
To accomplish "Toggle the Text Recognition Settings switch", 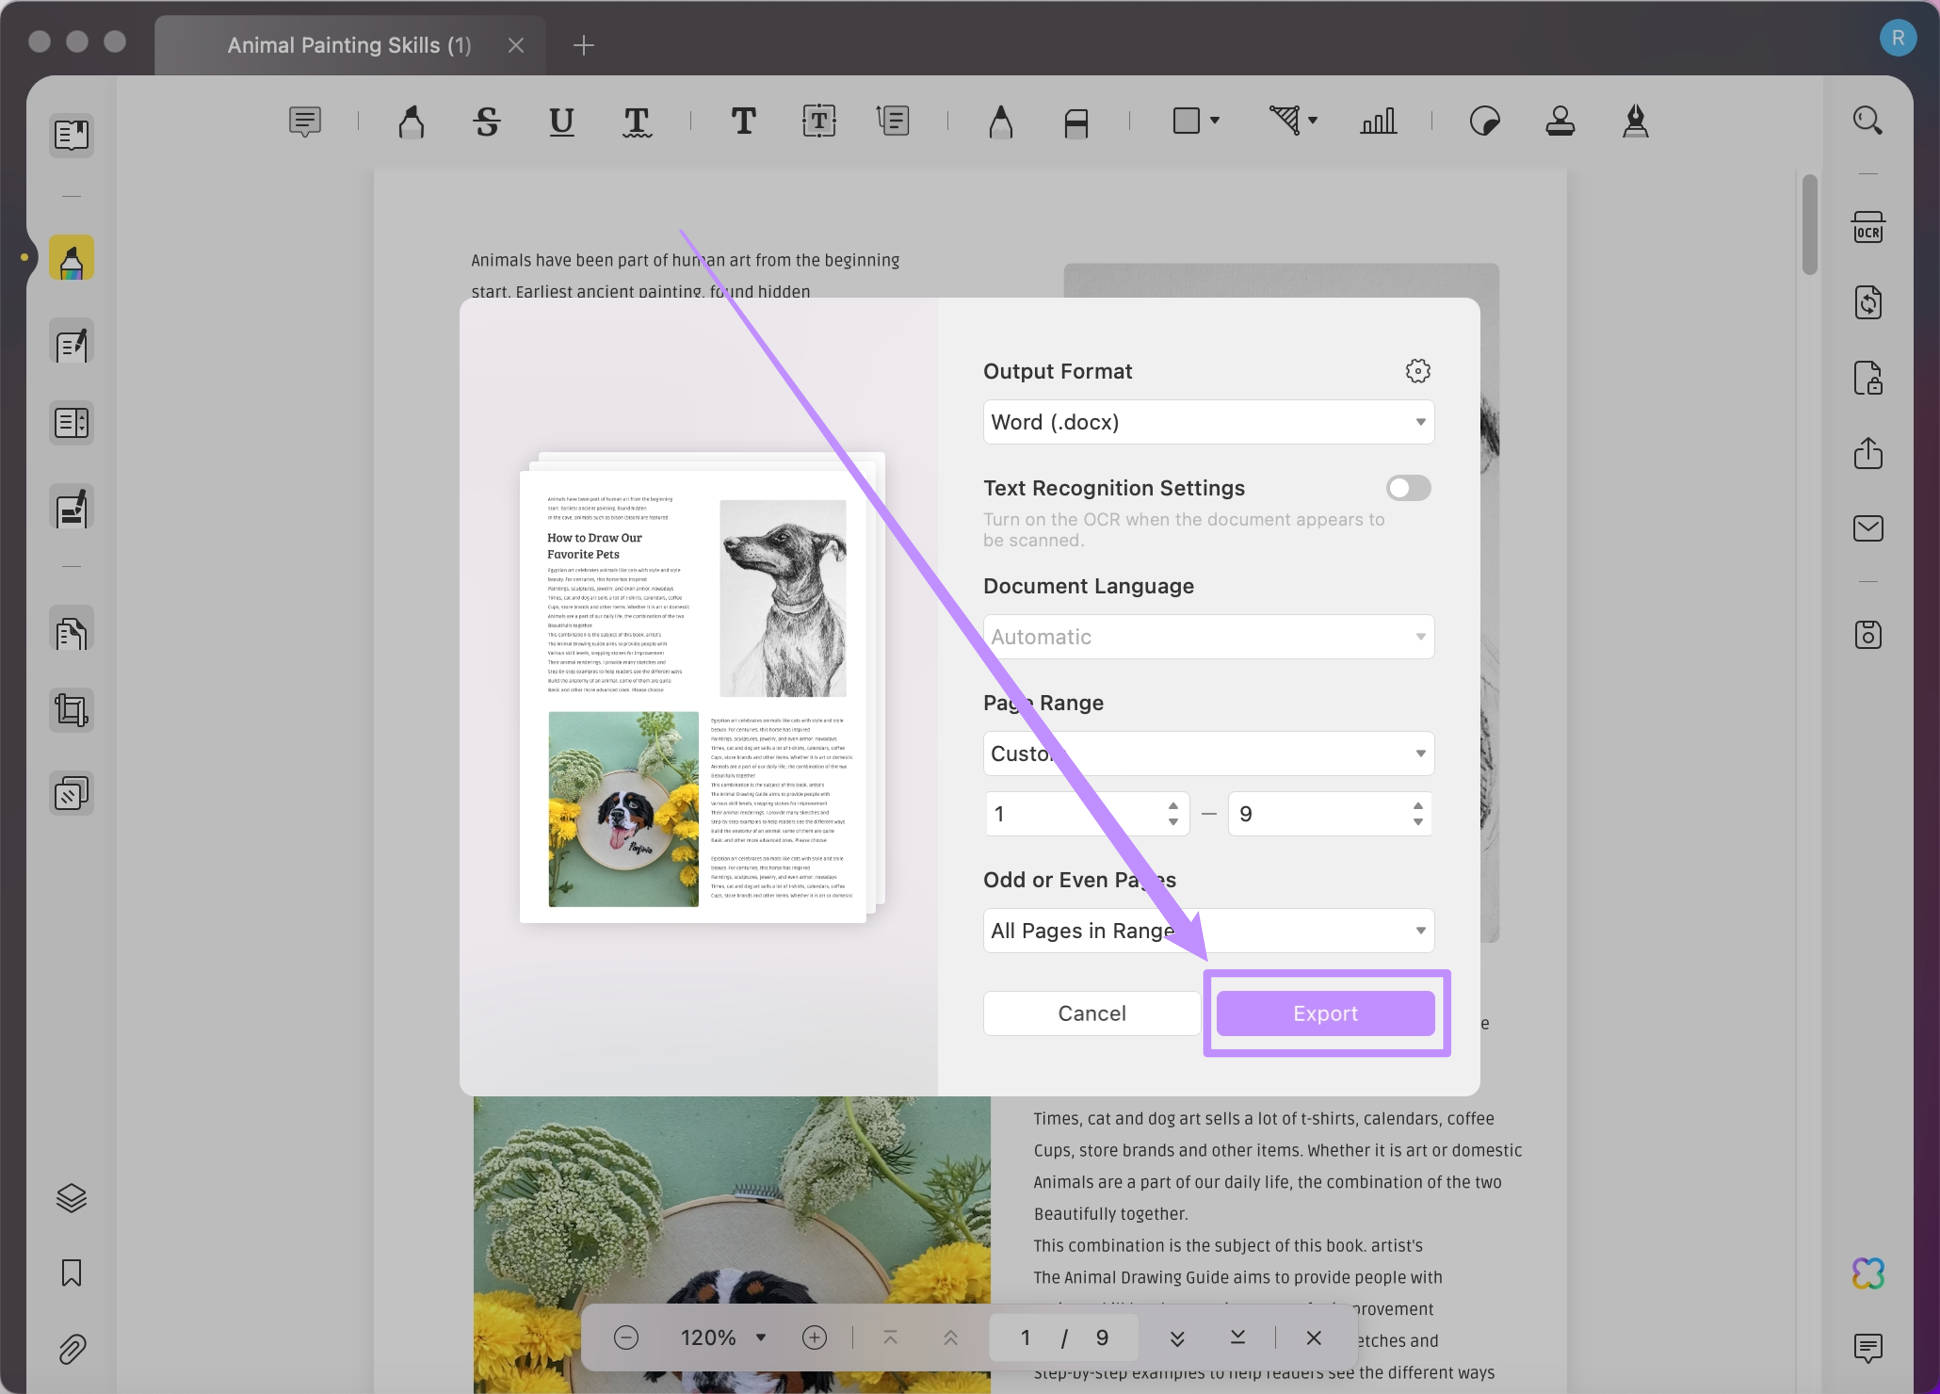I will tap(1408, 488).
